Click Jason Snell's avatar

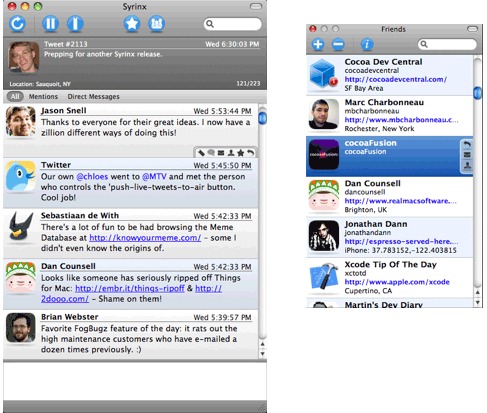pyautogui.click(x=20, y=121)
